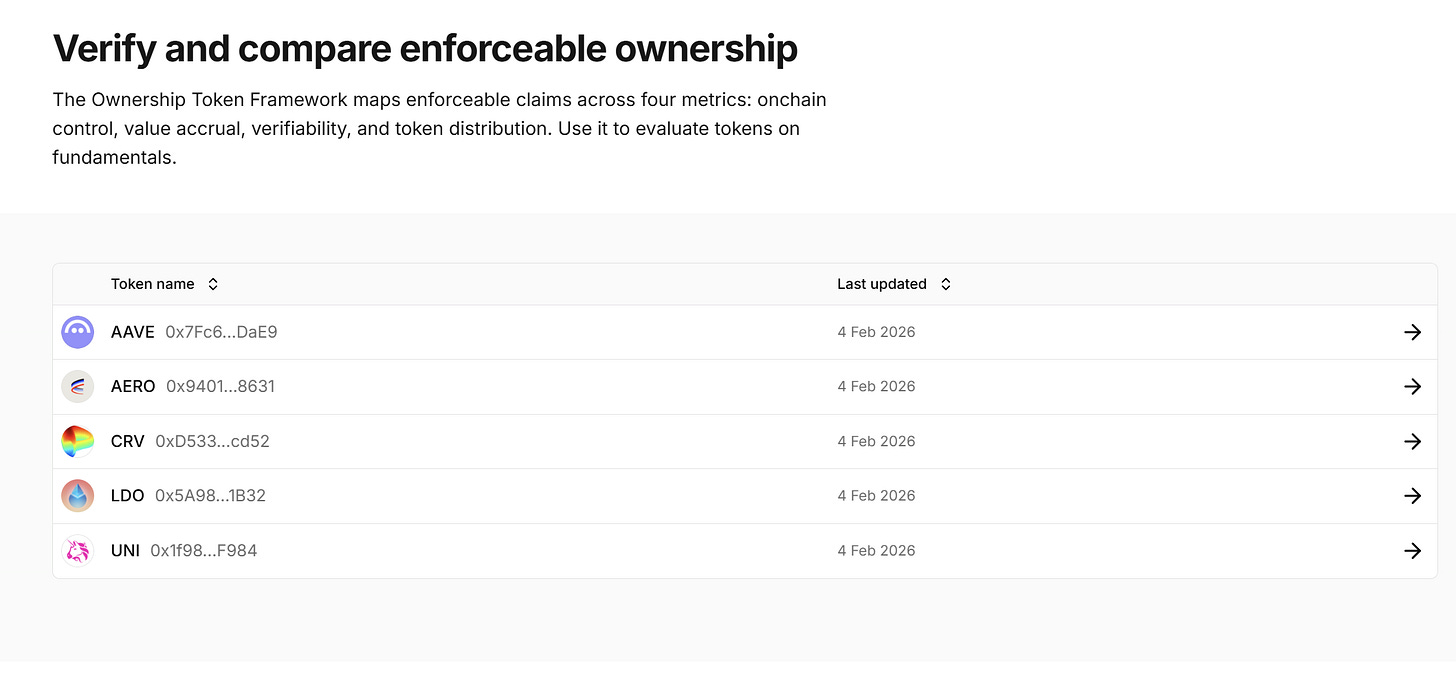The width and height of the screenshot is (1456, 696).
Task: Click the LDO row's right arrow
Action: pos(1412,495)
